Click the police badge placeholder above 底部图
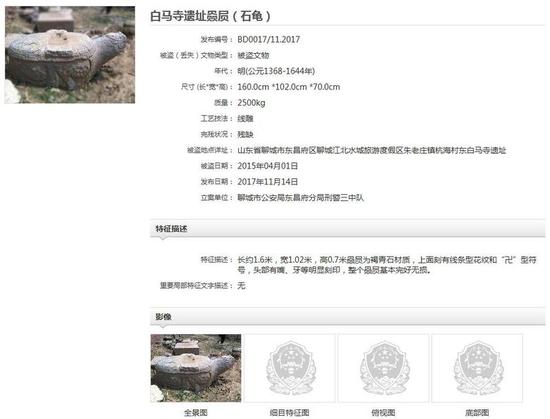Screen dimensions: 550x419 [477, 368]
